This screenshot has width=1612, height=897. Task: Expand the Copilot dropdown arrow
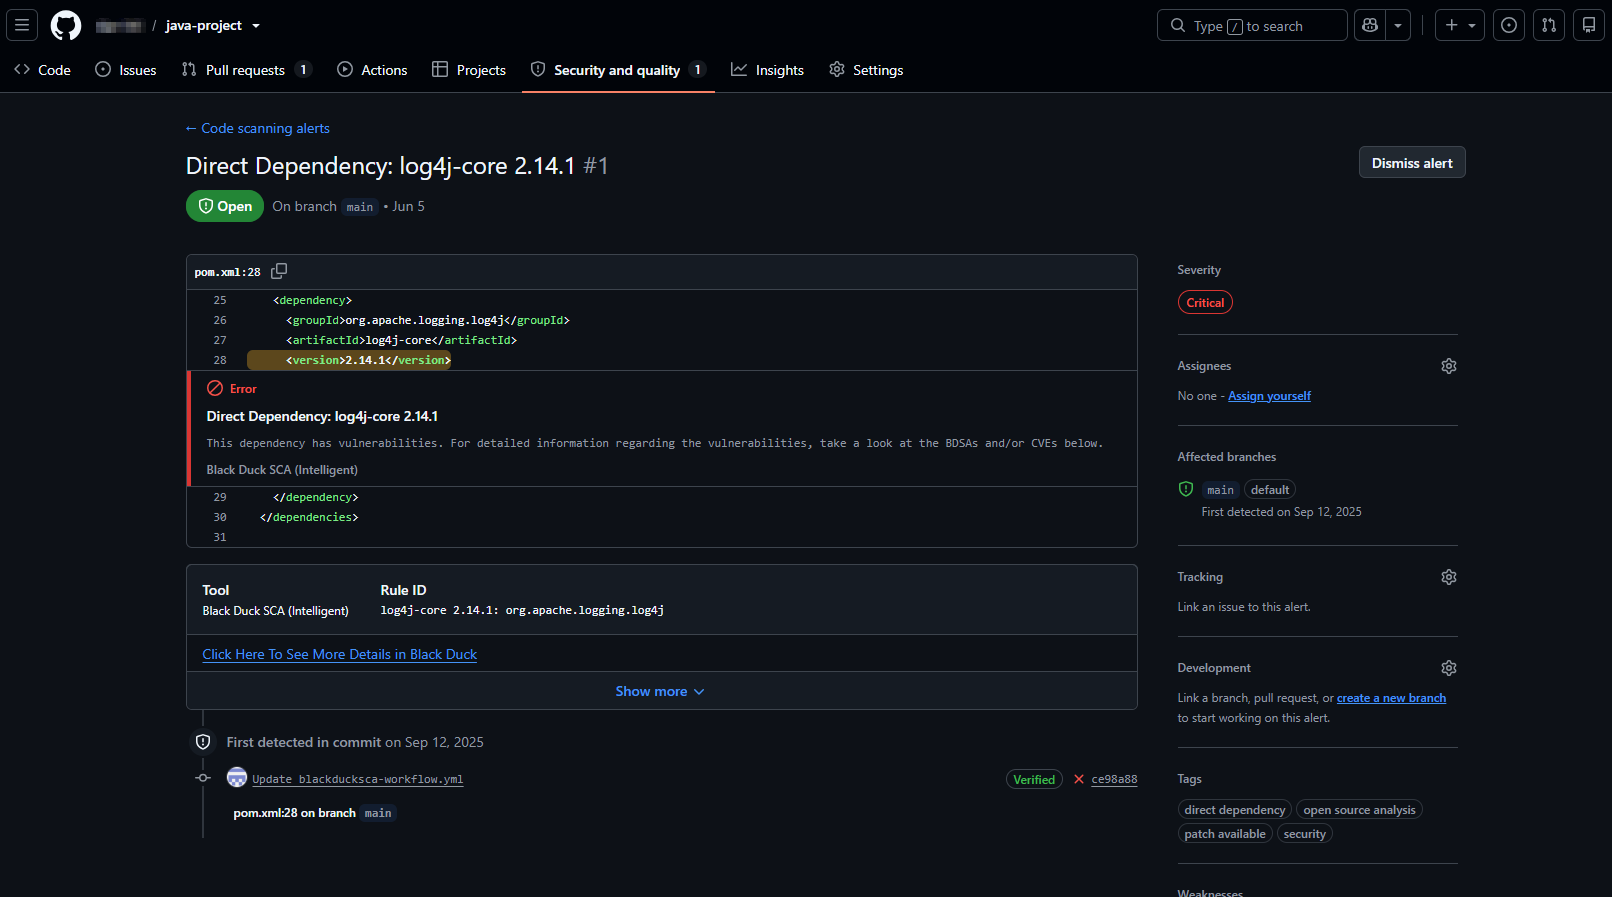(x=1398, y=25)
